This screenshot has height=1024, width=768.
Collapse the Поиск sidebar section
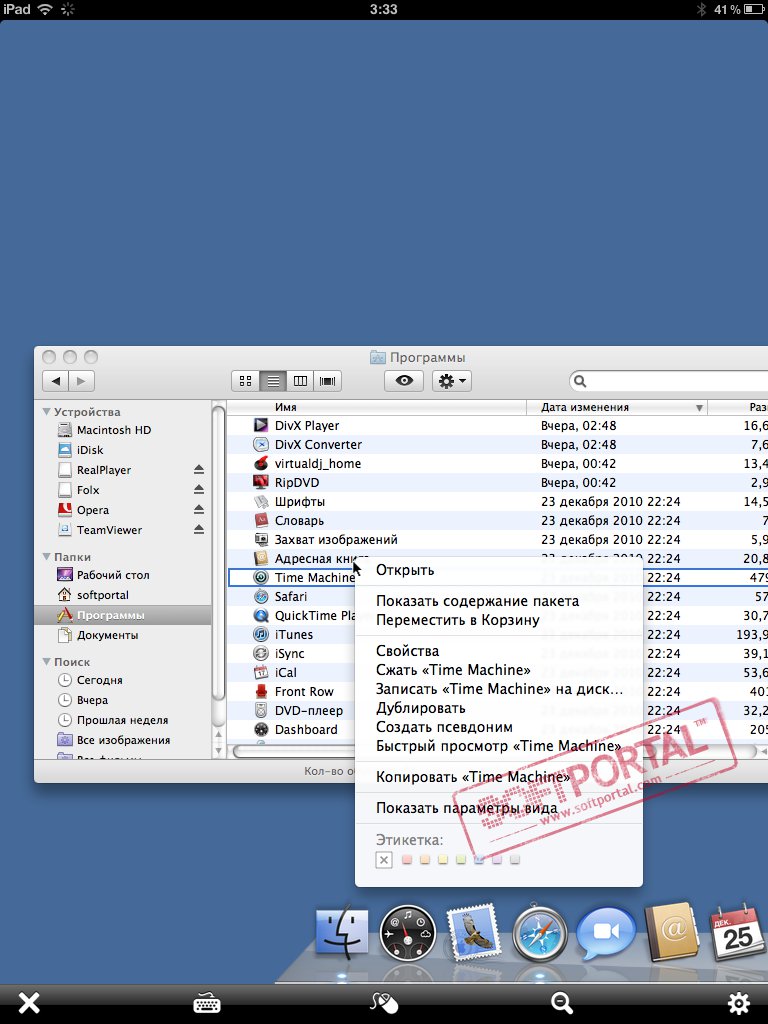pos(46,662)
